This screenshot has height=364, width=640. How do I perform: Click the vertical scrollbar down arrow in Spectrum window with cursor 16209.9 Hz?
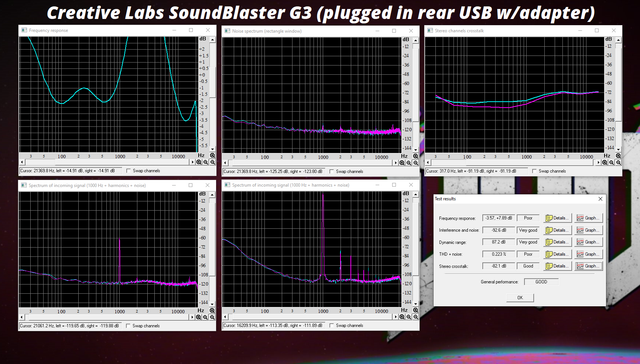(416, 304)
